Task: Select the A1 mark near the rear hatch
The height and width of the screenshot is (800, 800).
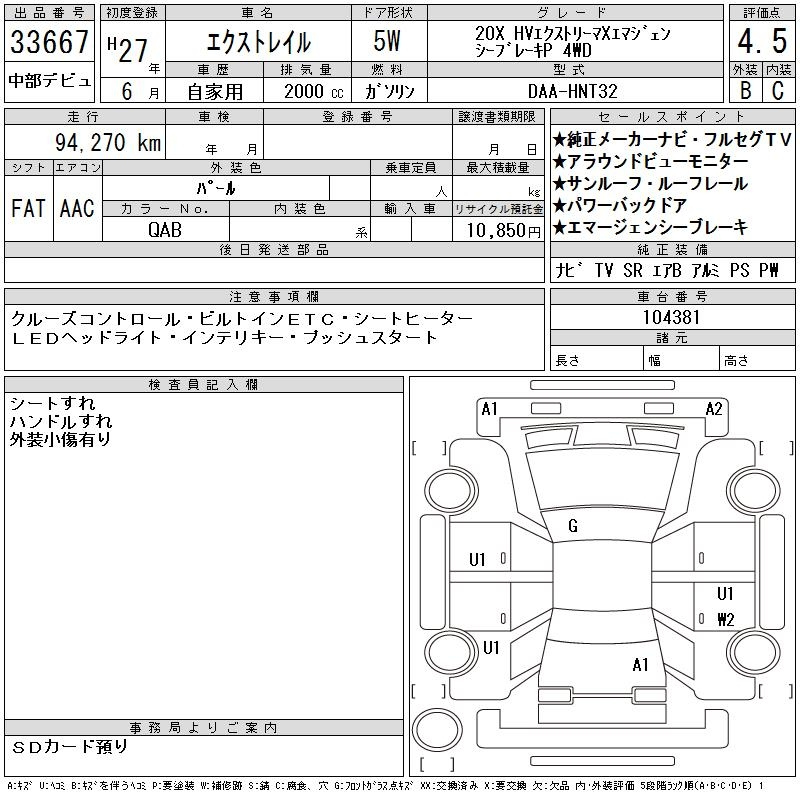Action: pos(640,664)
